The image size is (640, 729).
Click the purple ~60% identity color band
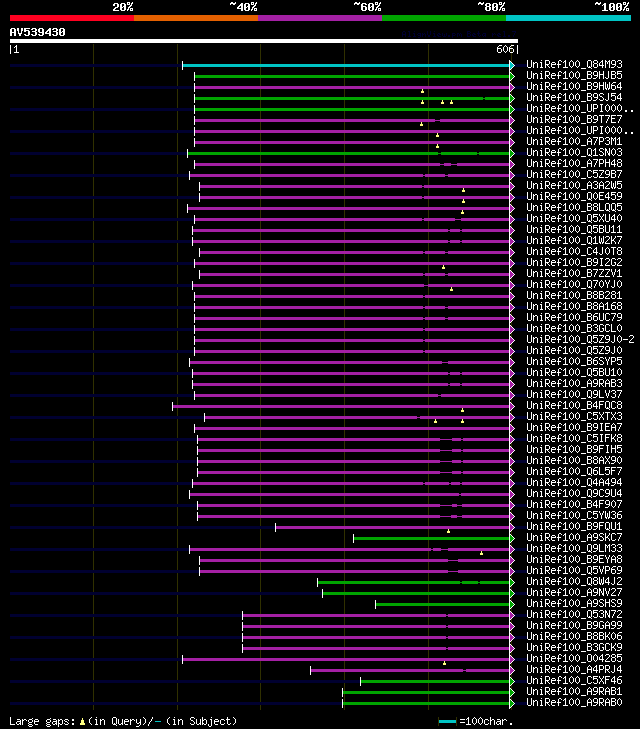point(320,18)
